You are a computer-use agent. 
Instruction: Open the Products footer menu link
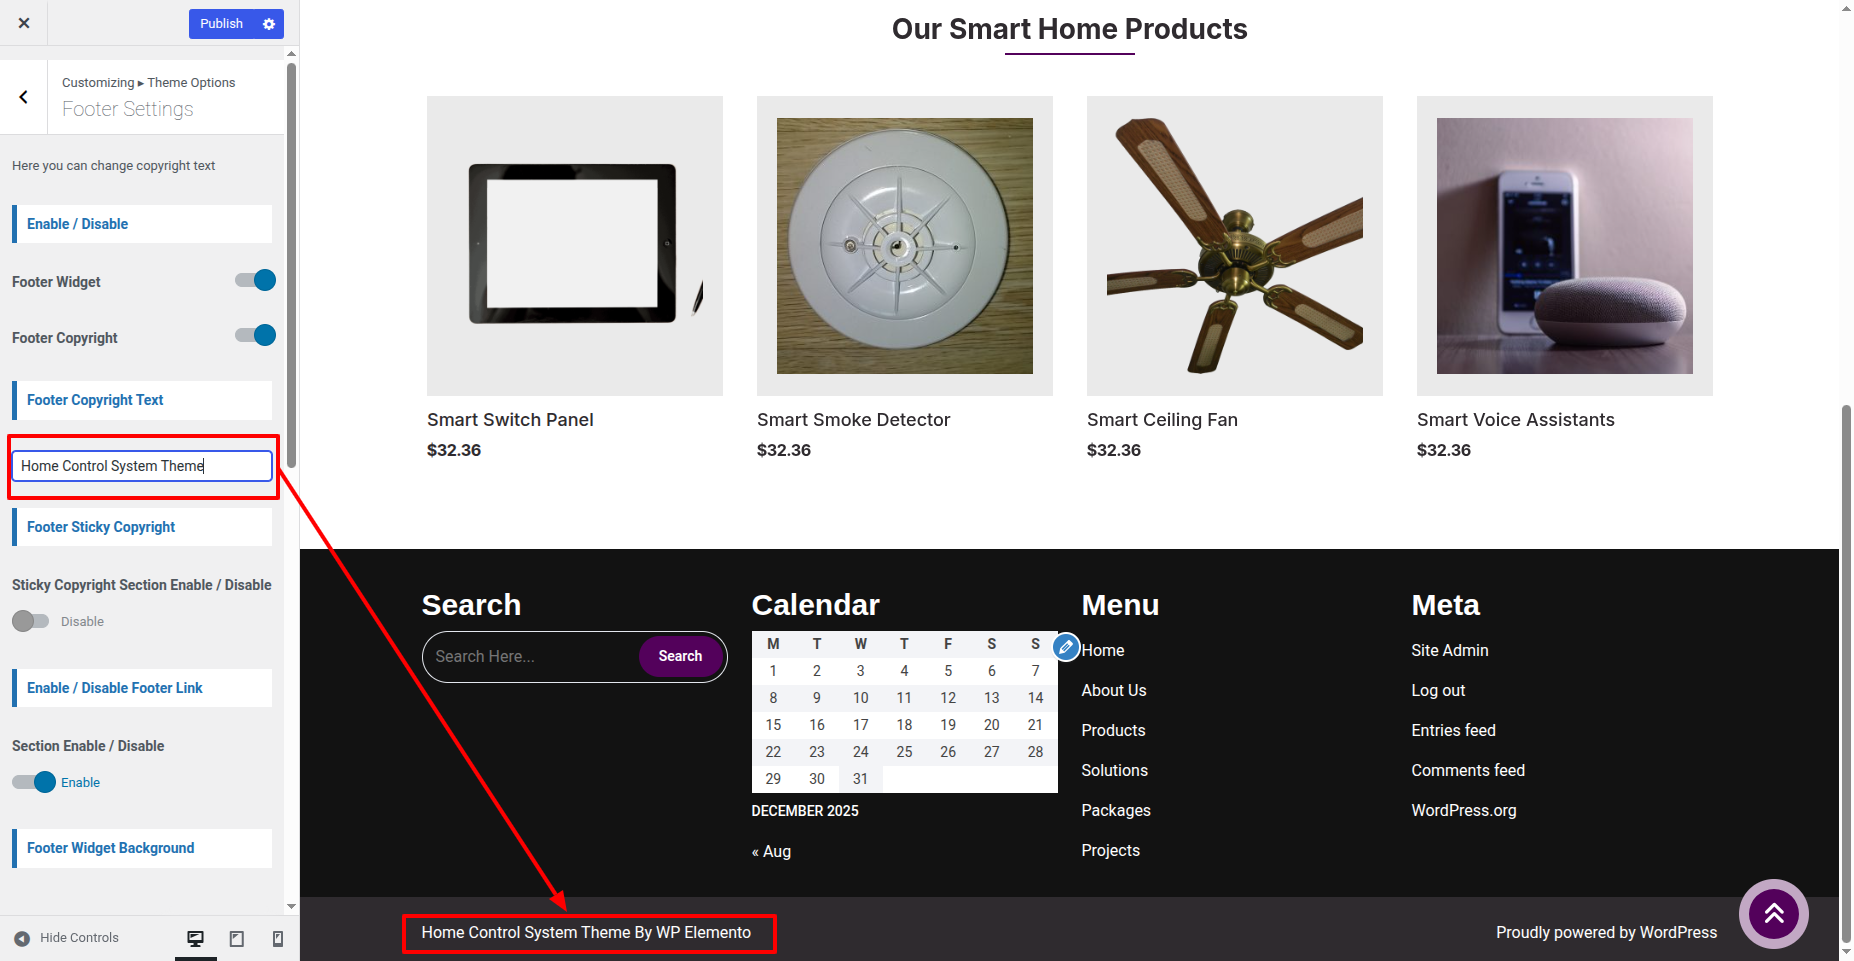[x=1113, y=730]
